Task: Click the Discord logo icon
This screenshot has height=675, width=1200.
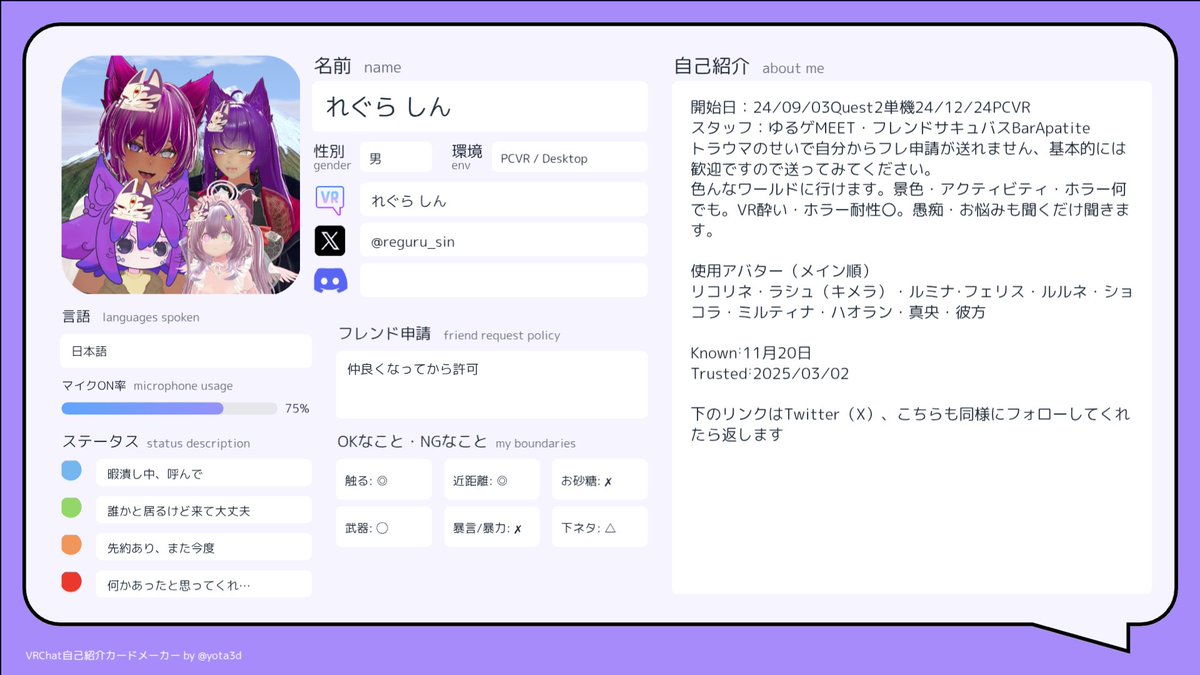Action: 331,281
